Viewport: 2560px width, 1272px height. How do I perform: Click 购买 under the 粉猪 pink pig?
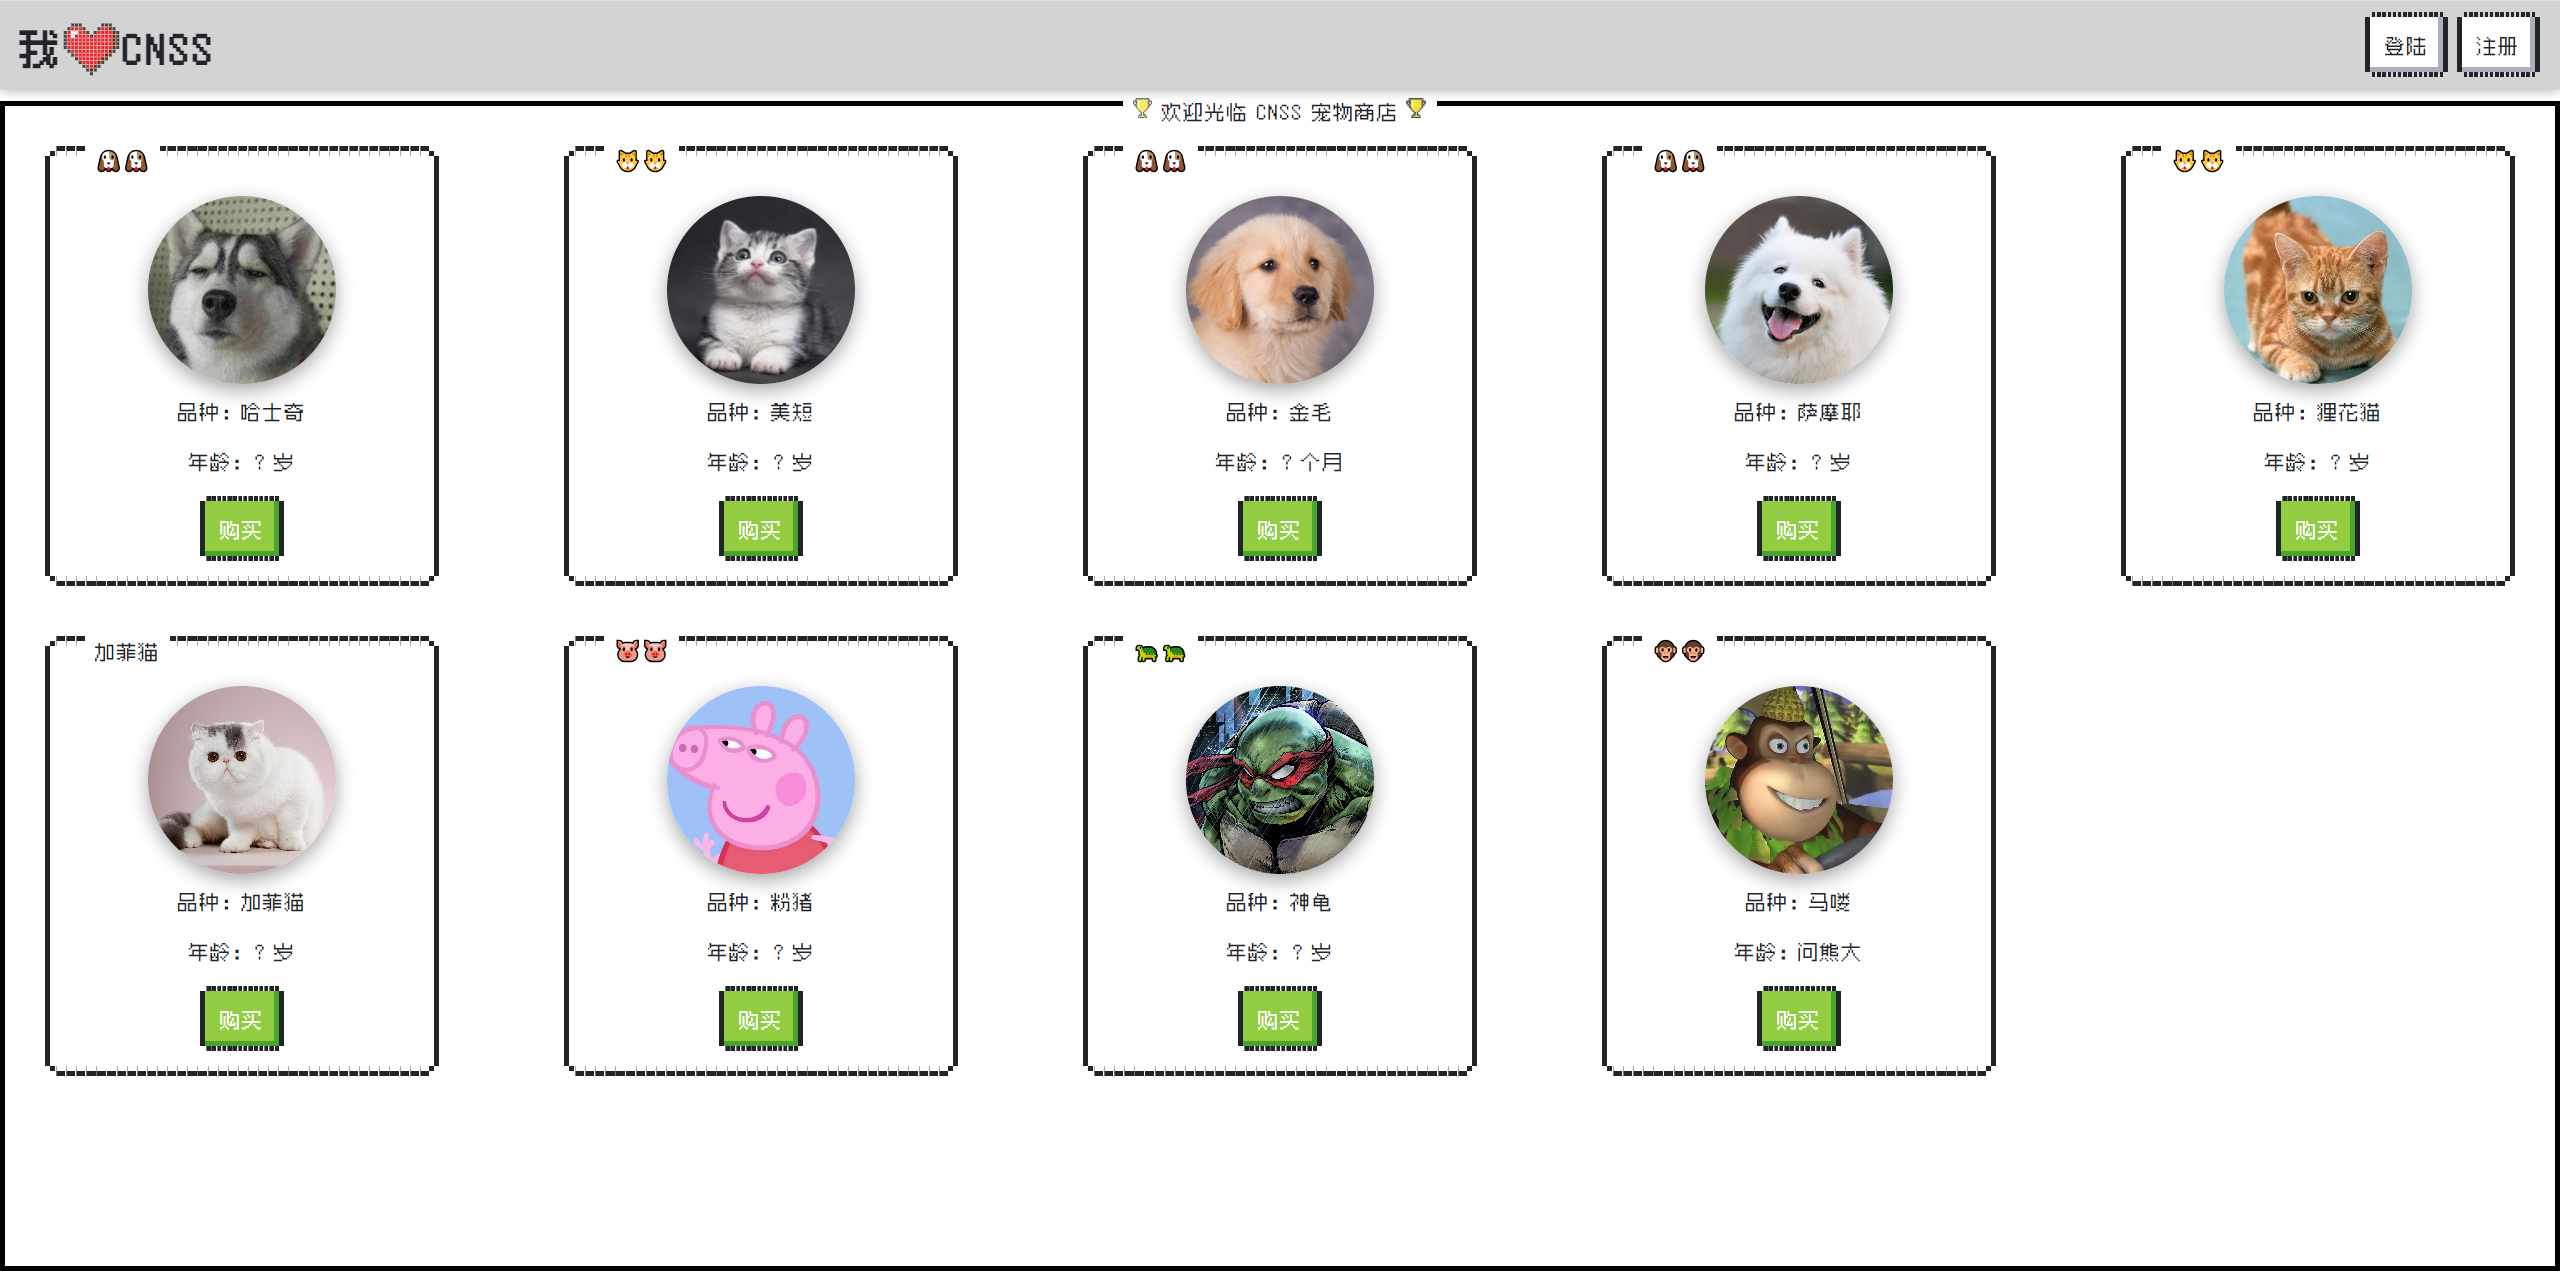point(760,1019)
